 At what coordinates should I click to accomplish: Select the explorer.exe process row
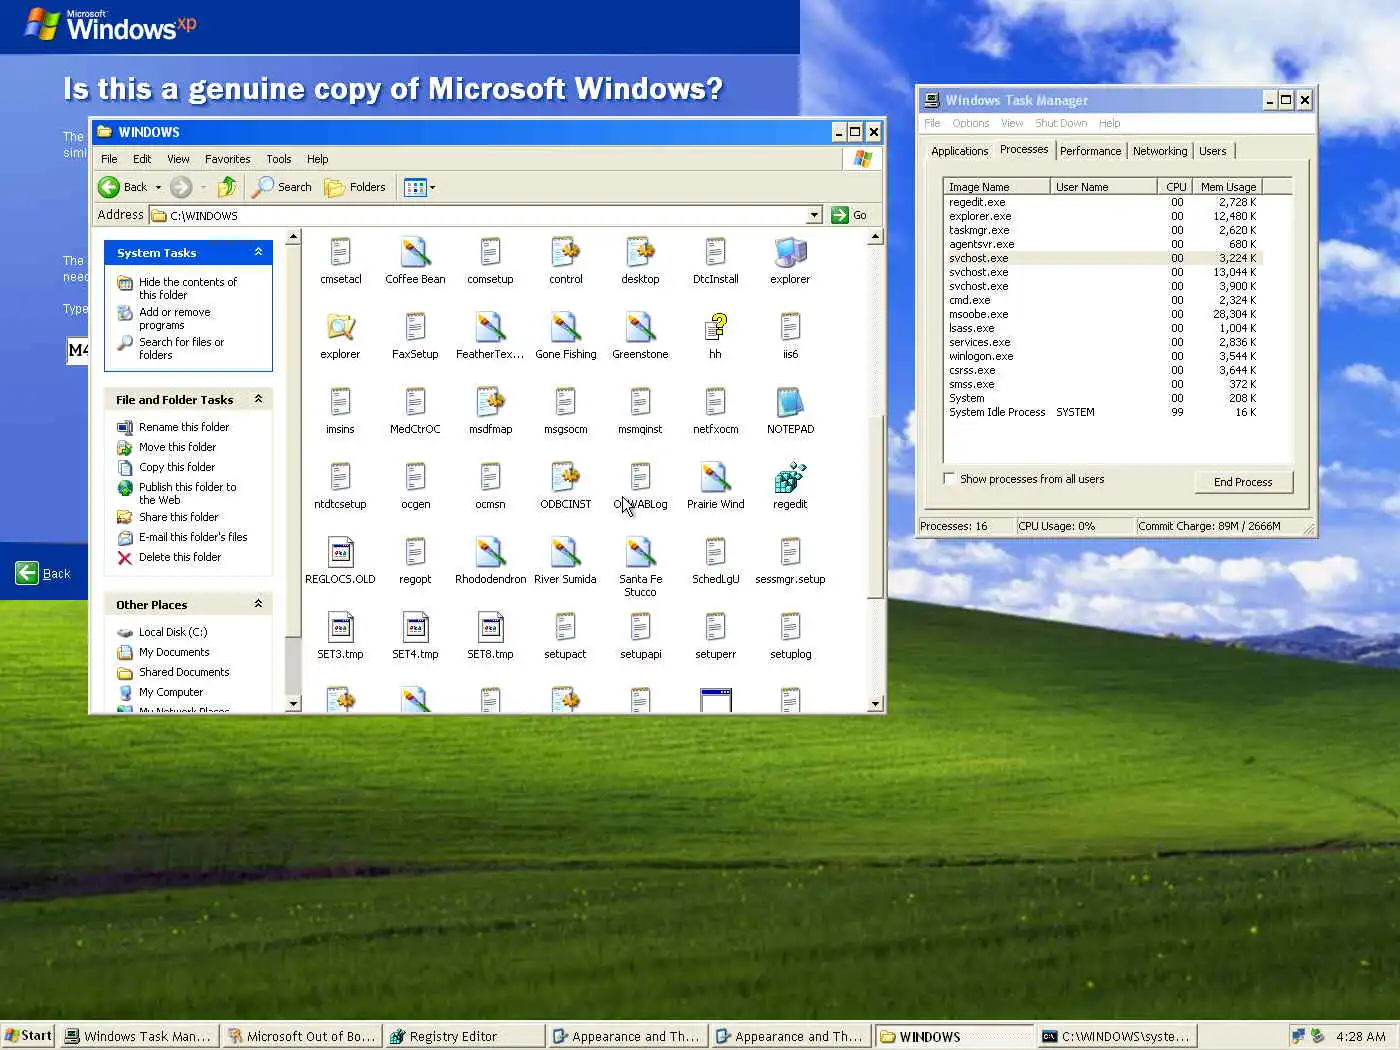[x=1103, y=216]
